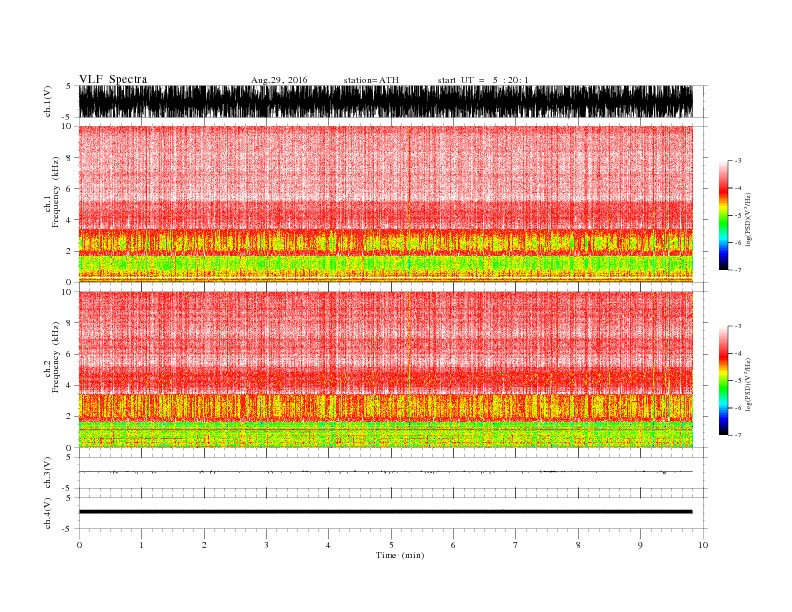Click the 'Time (min)' axis label

(x=400, y=555)
